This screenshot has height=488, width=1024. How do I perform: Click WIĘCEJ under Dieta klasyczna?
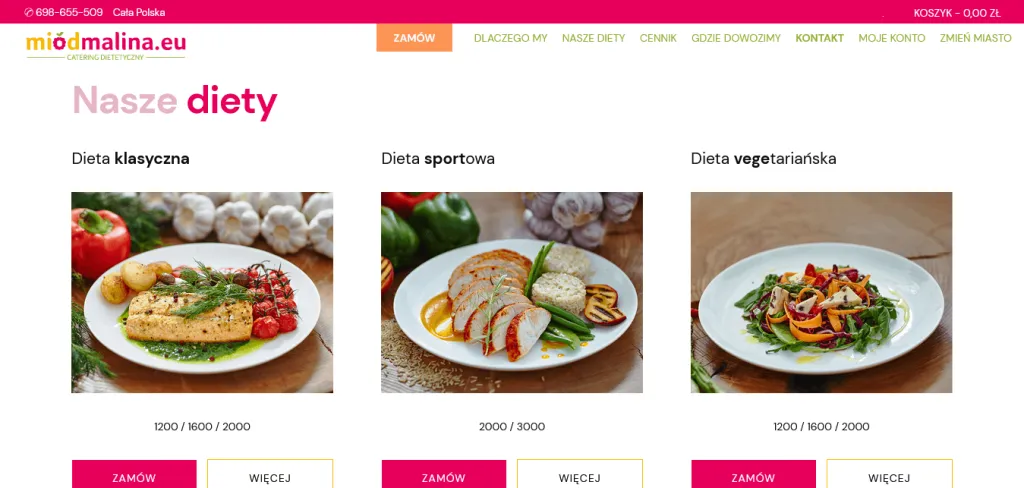(270, 474)
